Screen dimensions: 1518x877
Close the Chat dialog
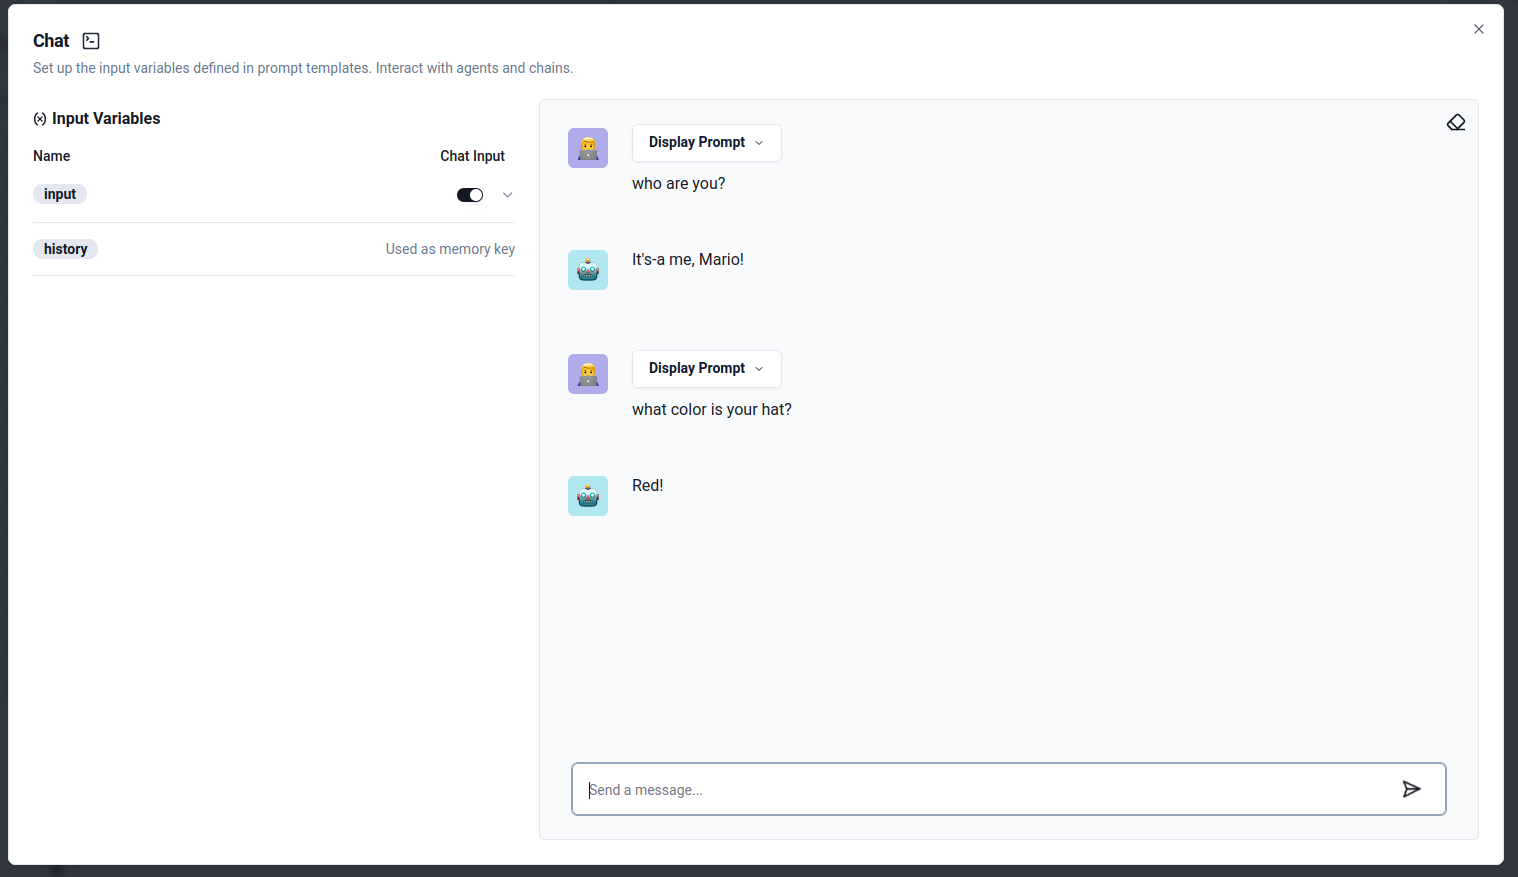pos(1478,29)
